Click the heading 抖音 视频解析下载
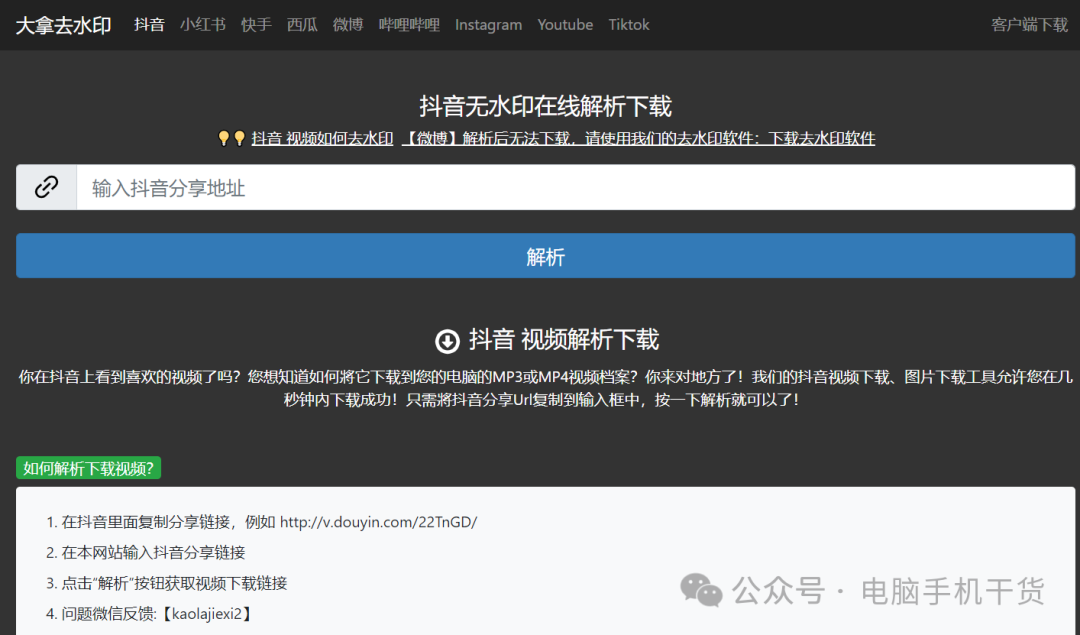 (564, 340)
